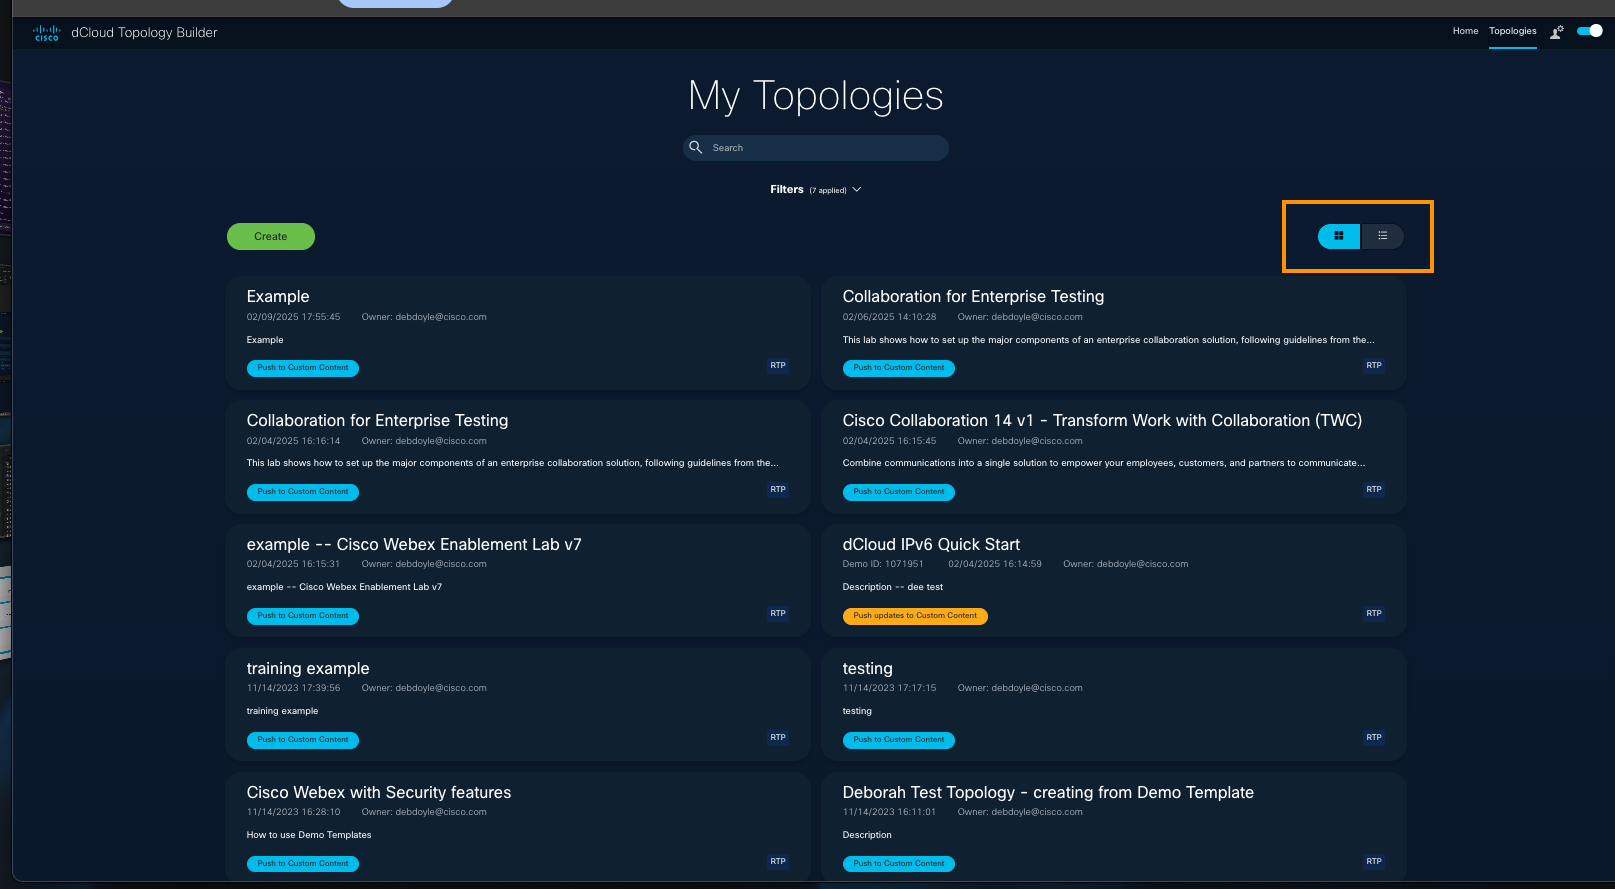Open the dCloud IPv6 Quick Start title
Screen dimensions: 1615x889
[x=931, y=545]
